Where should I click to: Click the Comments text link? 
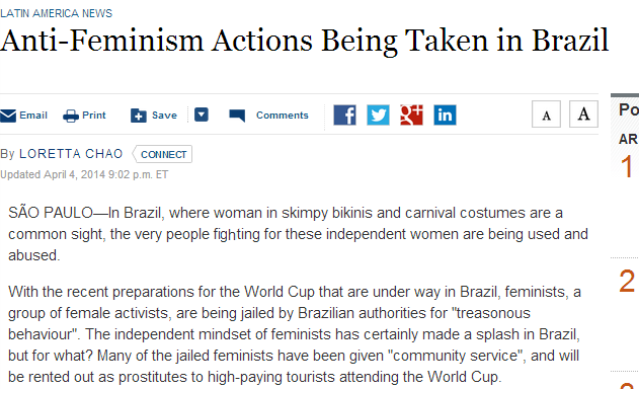(282, 115)
